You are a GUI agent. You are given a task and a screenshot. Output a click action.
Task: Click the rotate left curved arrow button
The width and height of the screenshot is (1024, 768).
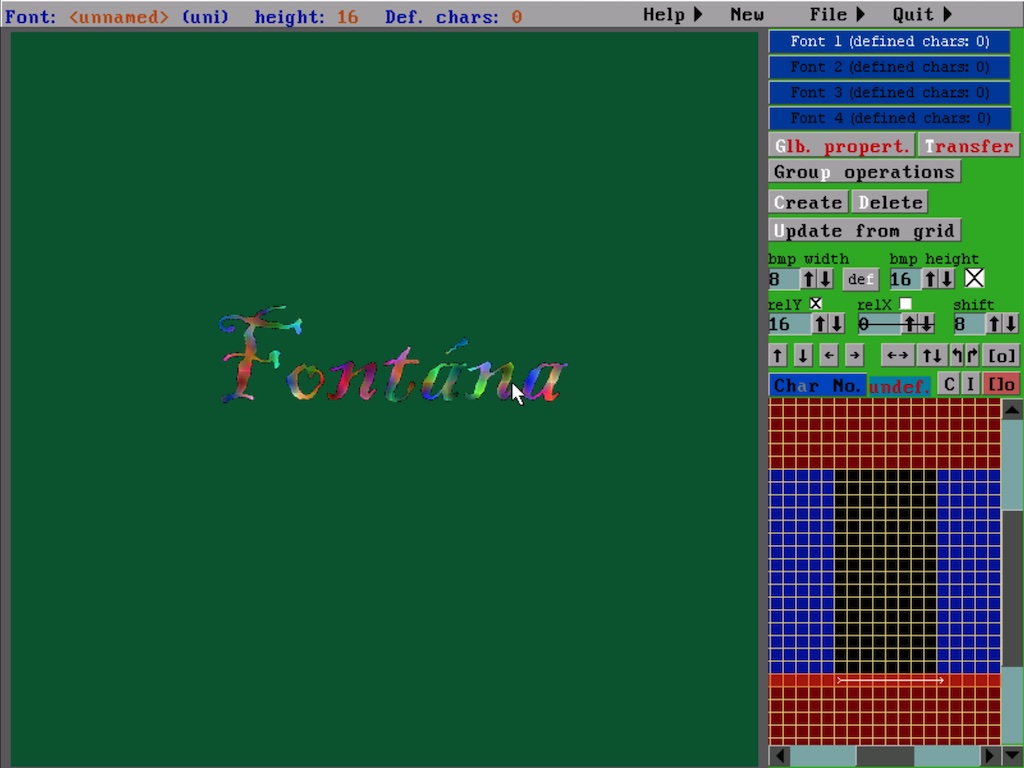click(957, 355)
